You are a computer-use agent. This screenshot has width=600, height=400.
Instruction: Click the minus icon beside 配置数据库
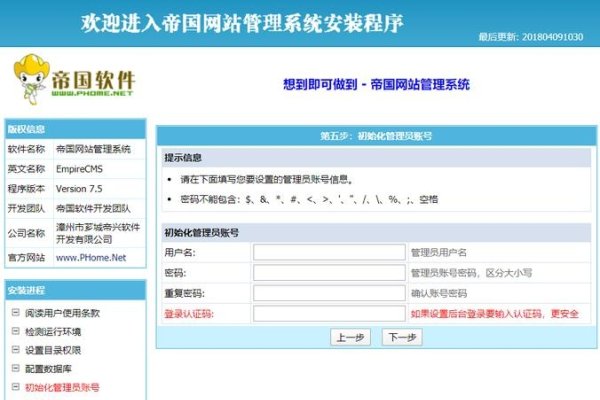tap(15, 368)
